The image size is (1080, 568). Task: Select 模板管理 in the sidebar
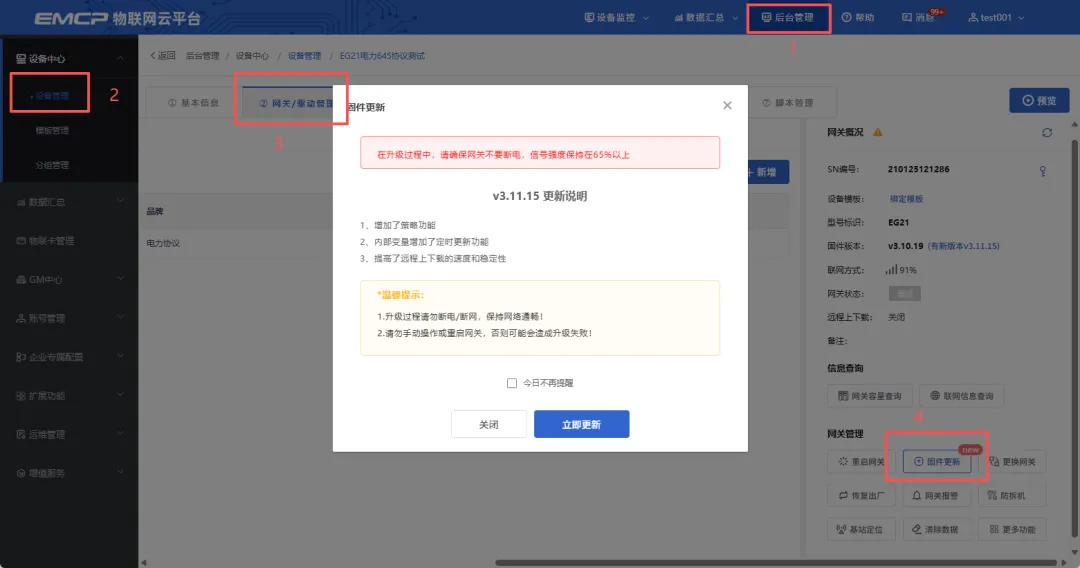52,130
